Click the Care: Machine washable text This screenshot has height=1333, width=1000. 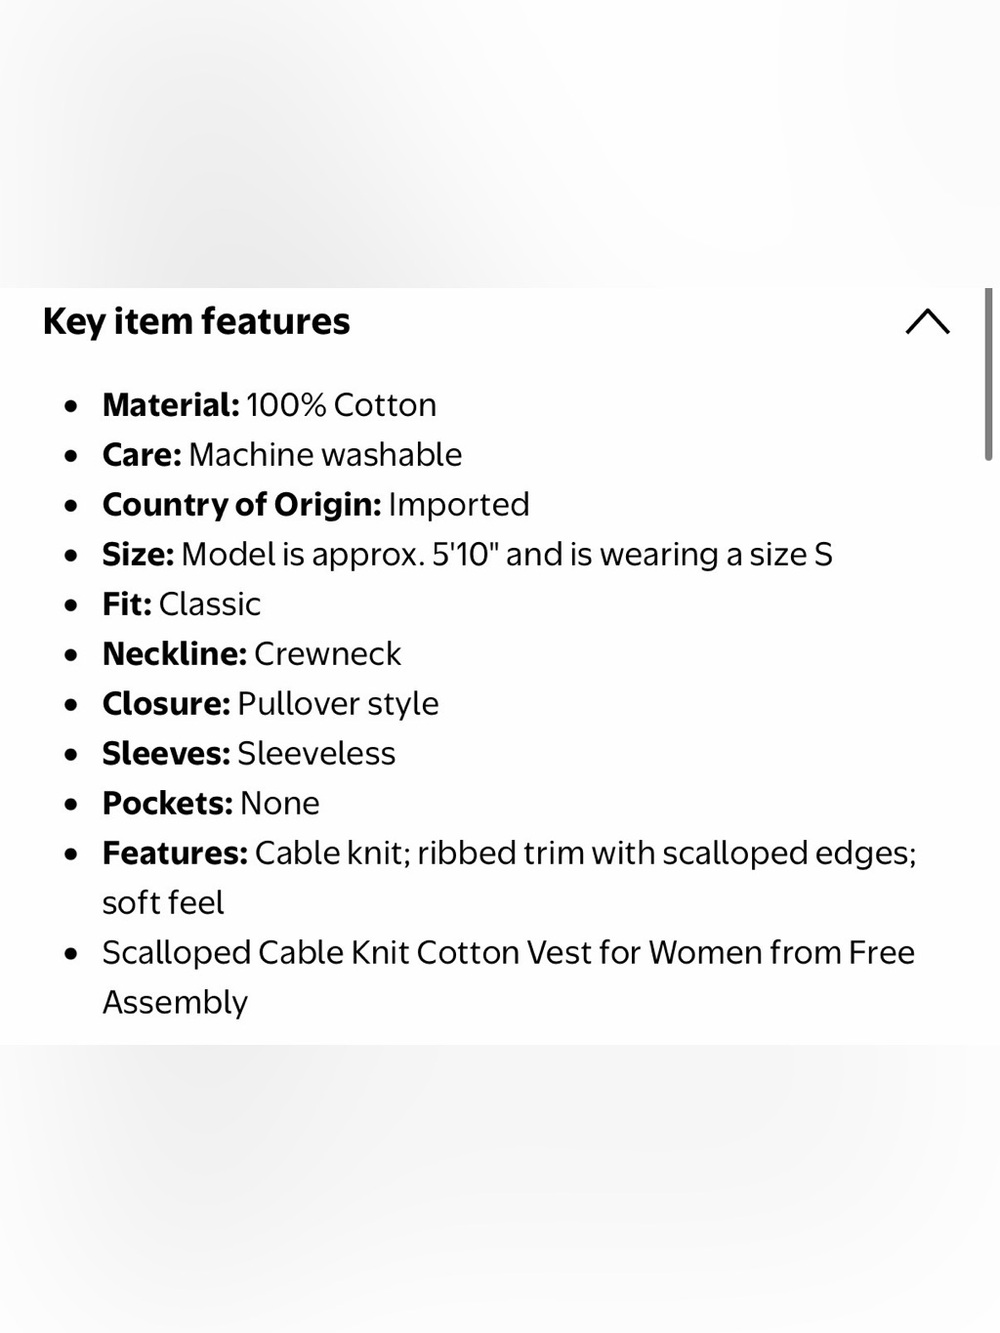(282, 455)
